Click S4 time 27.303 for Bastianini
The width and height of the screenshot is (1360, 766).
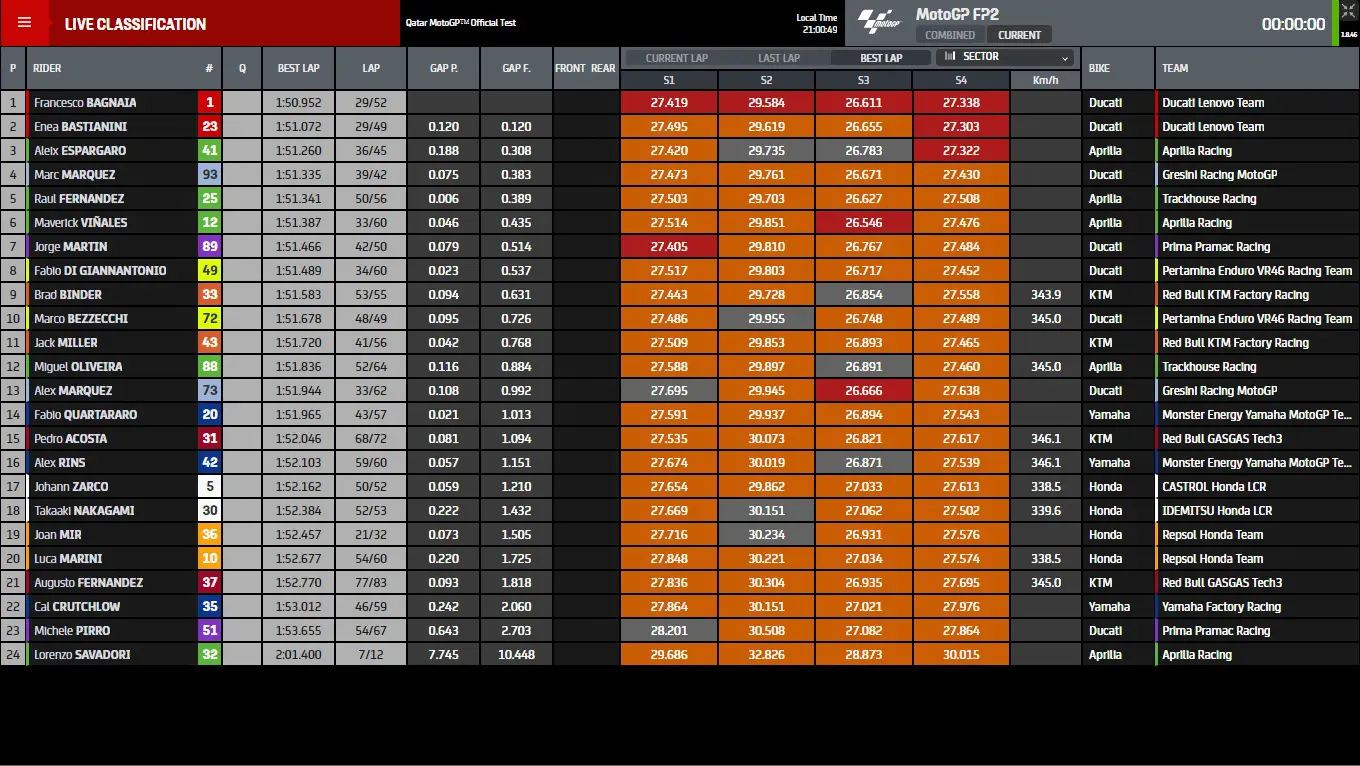tap(961, 126)
